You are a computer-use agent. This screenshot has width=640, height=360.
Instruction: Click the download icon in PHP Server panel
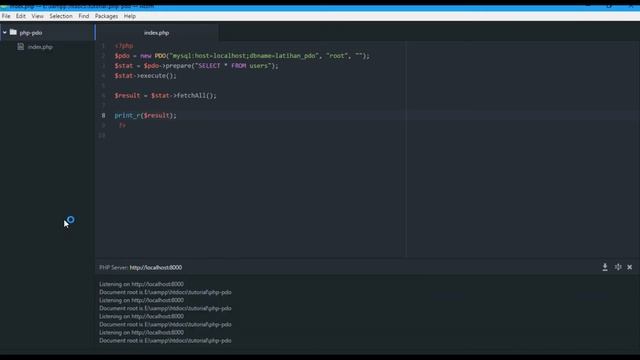click(x=605, y=267)
